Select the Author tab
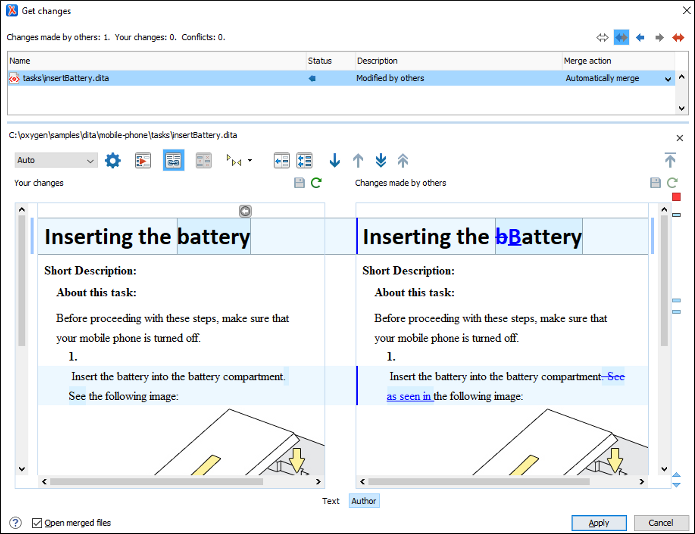695x534 pixels. pyautogui.click(x=364, y=501)
